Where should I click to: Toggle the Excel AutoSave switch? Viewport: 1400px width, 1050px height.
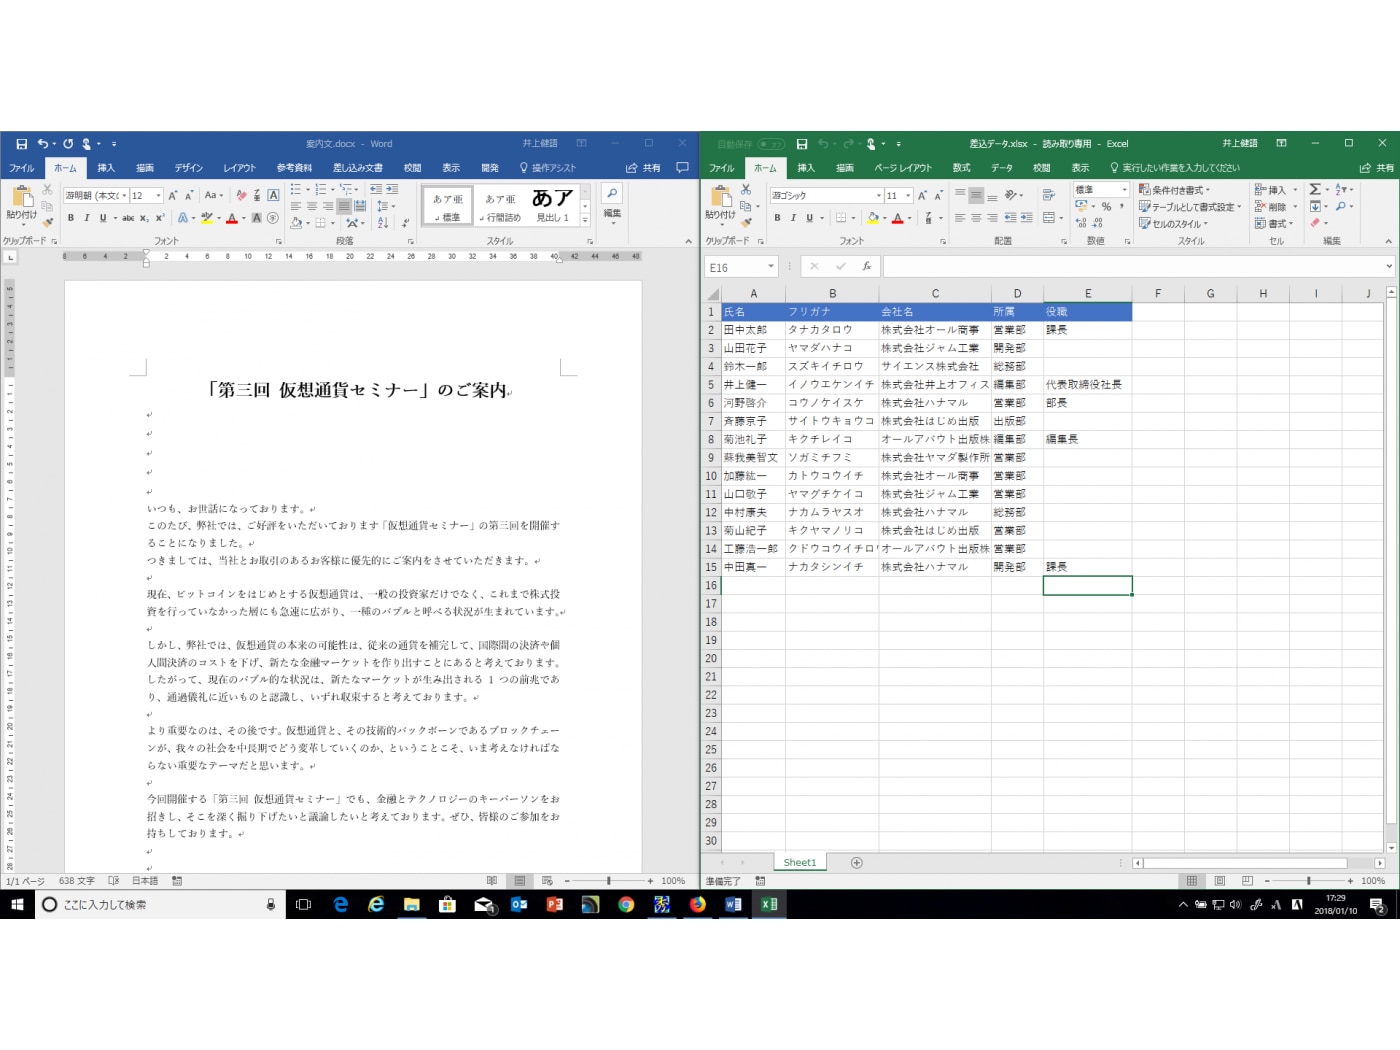point(770,144)
